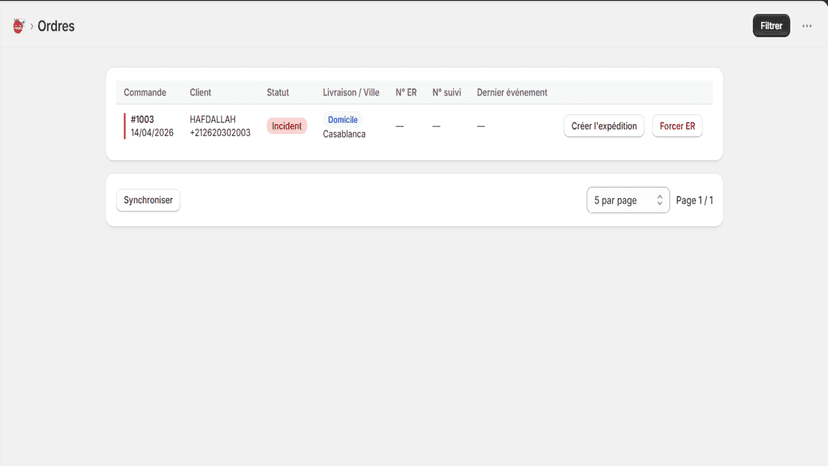828x466 pixels.
Task: Open the 5 par page dropdown
Action: click(x=628, y=200)
